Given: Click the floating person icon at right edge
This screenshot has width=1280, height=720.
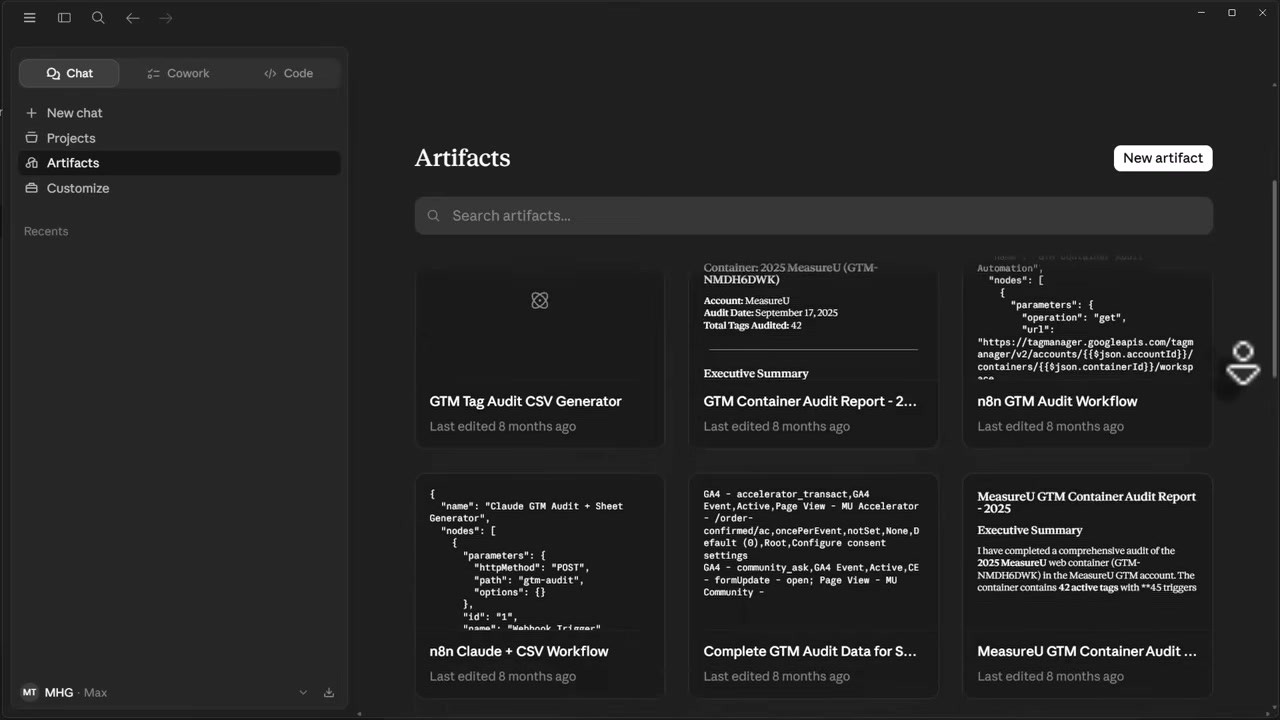Looking at the screenshot, I should [1243, 363].
